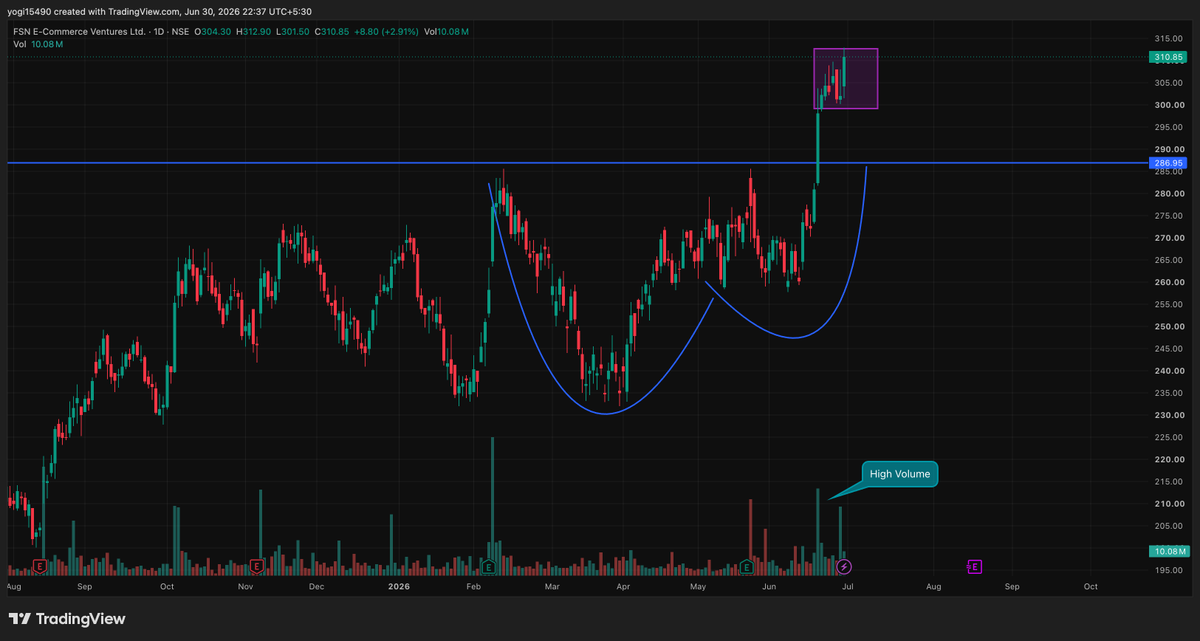Click the 310.85 current price label
Image resolution: width=1200 pixels, height=641 pixels.
click(1167, 58)
